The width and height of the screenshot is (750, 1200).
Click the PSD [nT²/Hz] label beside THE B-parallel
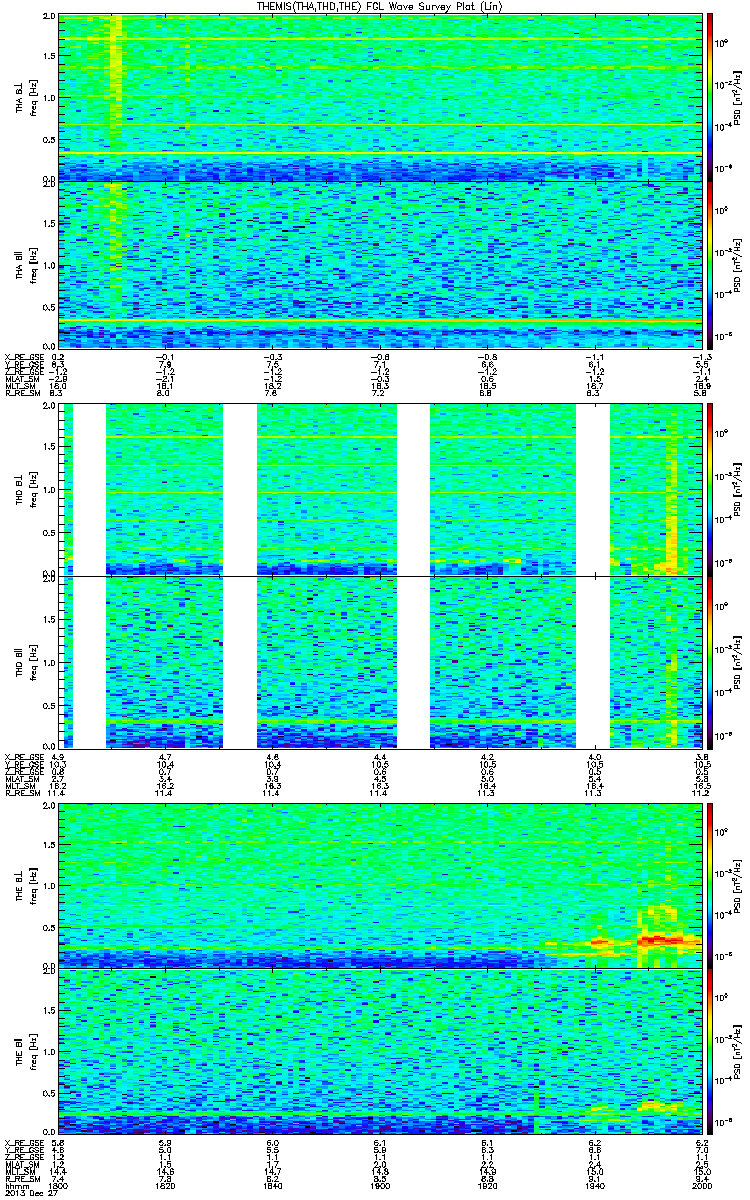coord(738,1051)
